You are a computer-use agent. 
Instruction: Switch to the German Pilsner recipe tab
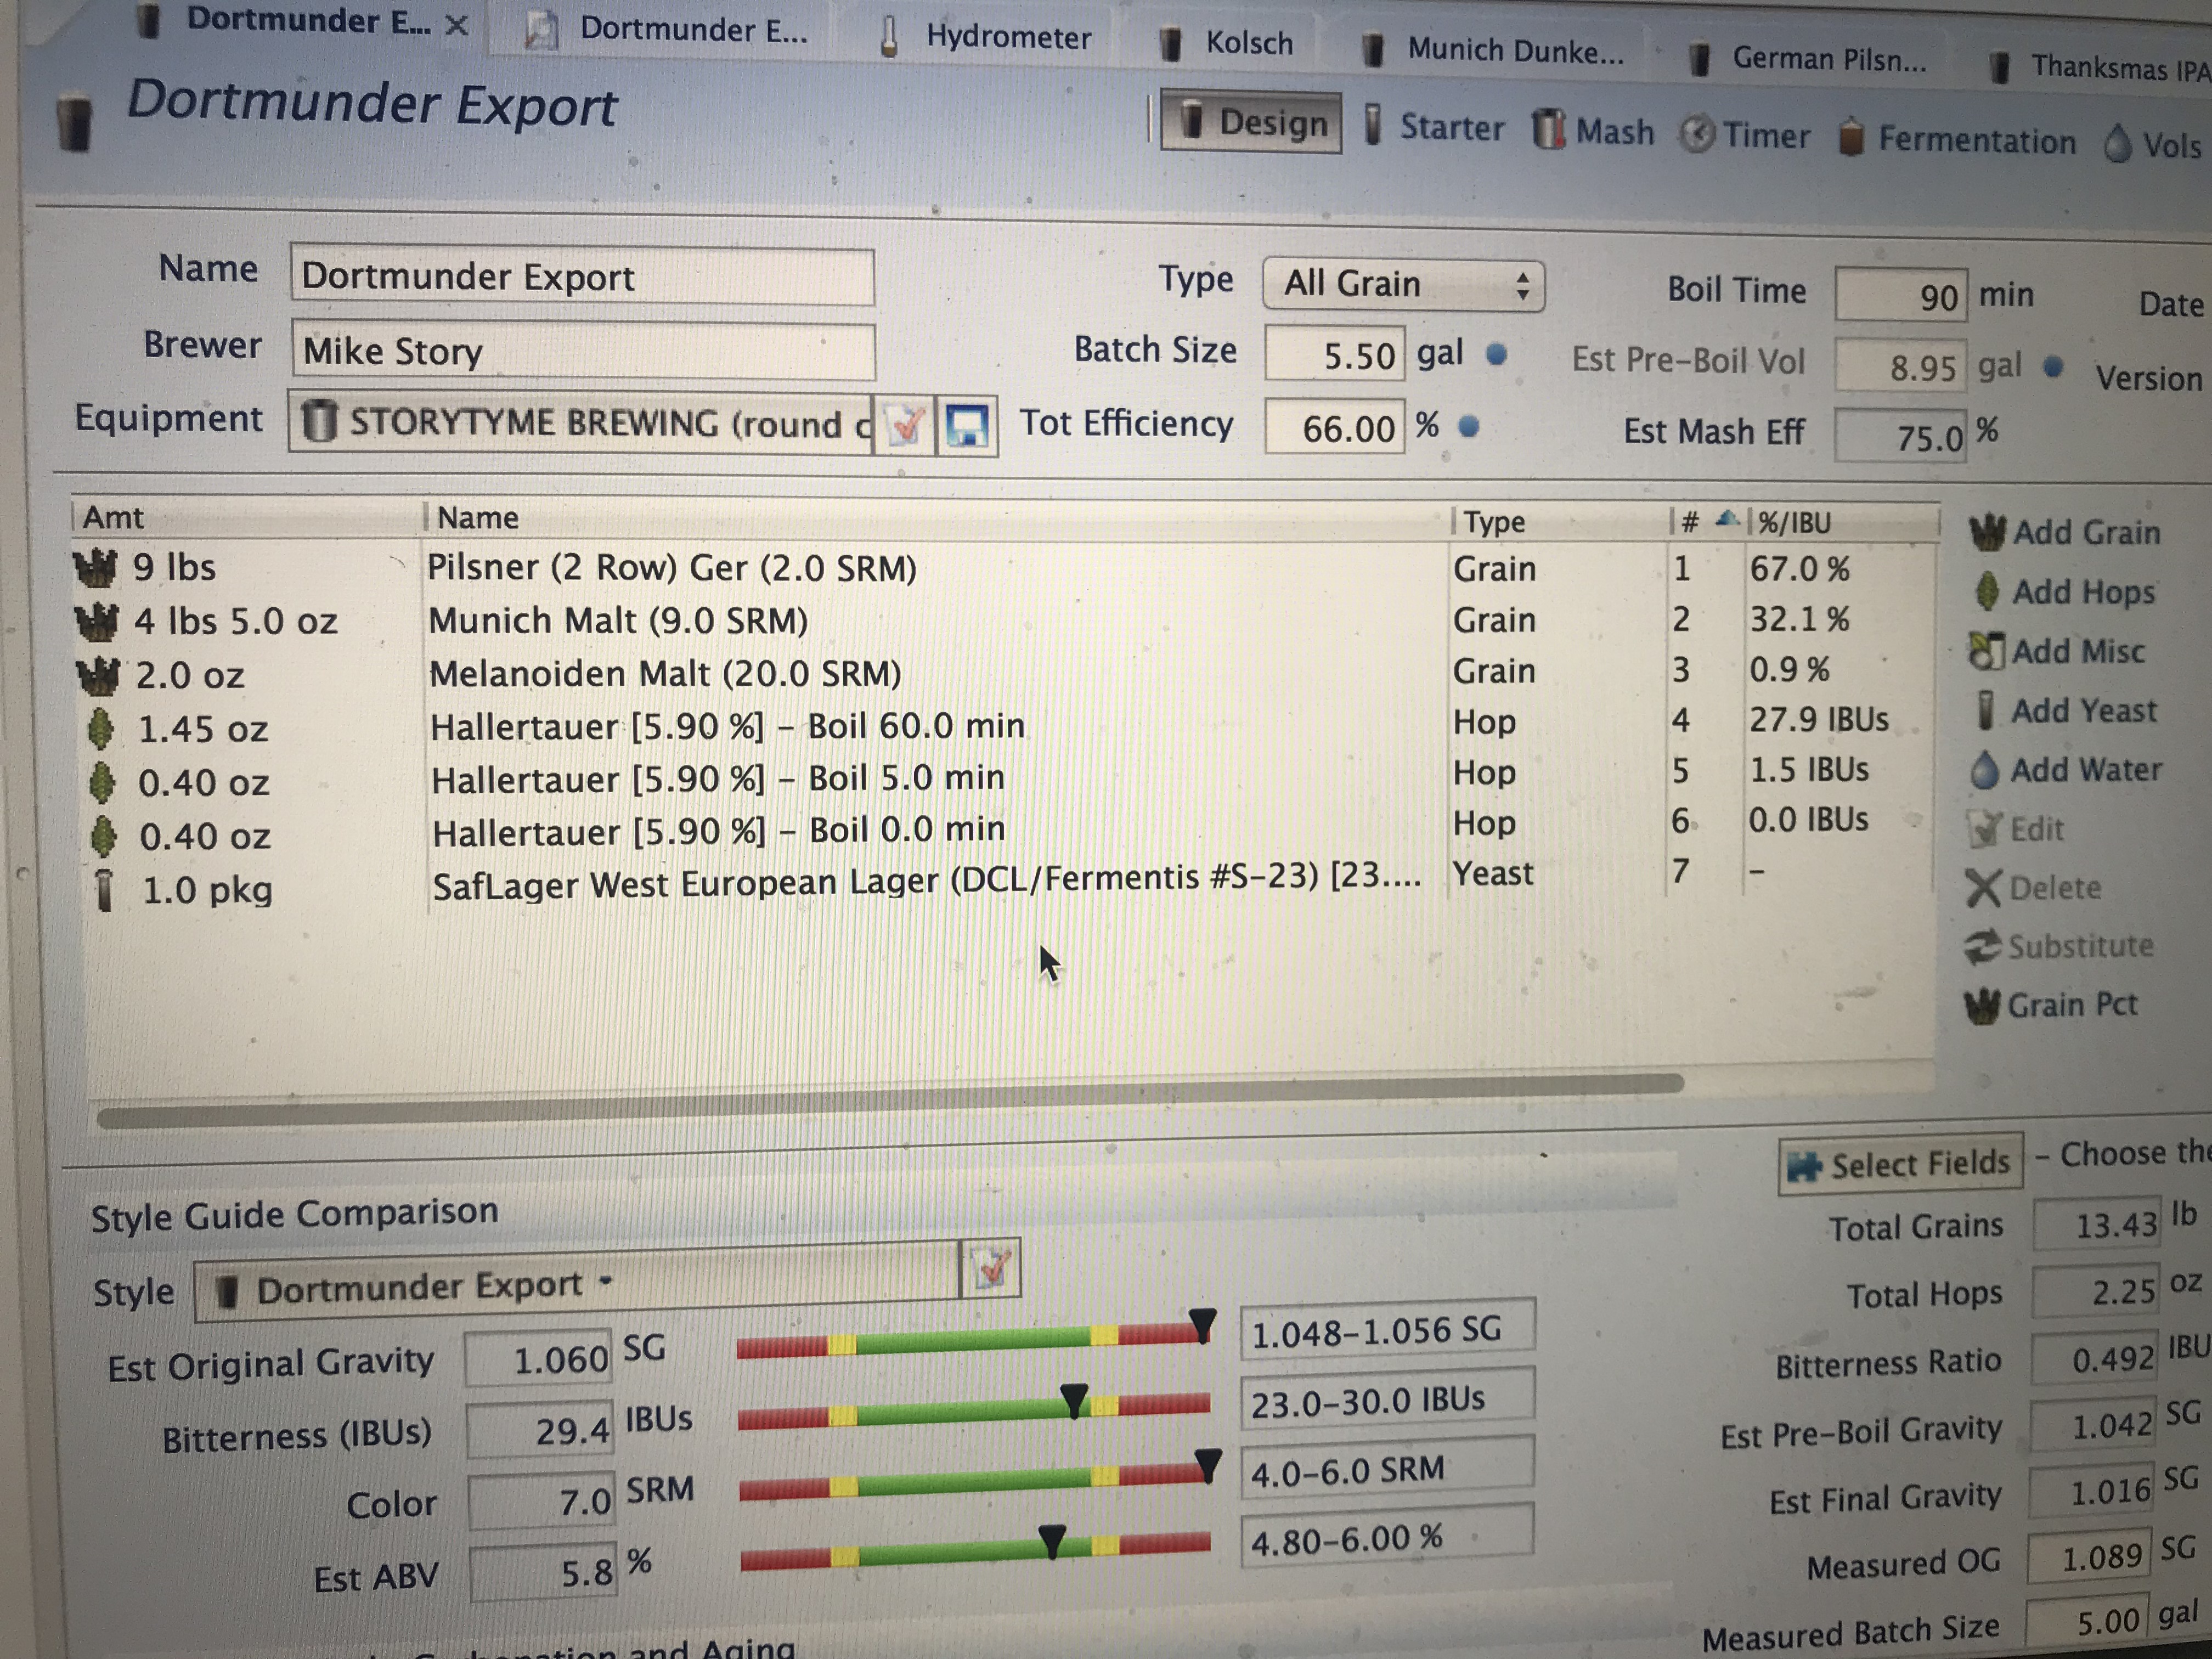tap(1806, 58)
